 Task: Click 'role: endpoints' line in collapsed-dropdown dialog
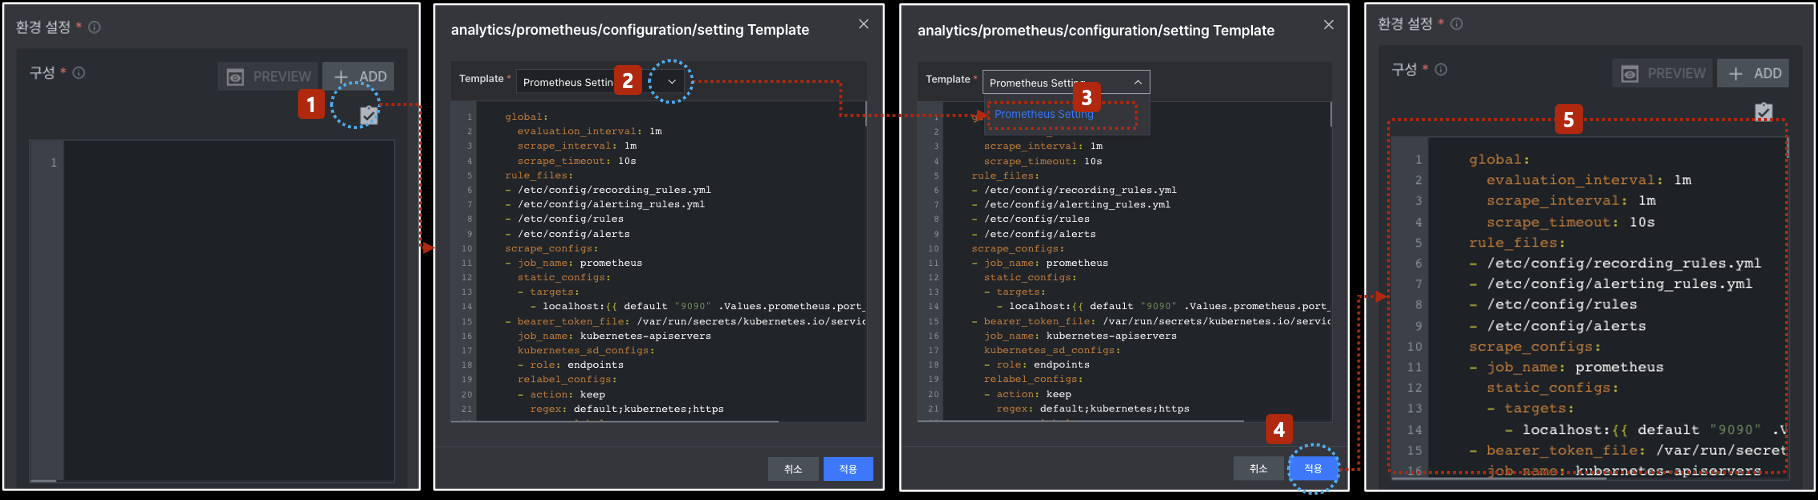click(x=577, y=365)
